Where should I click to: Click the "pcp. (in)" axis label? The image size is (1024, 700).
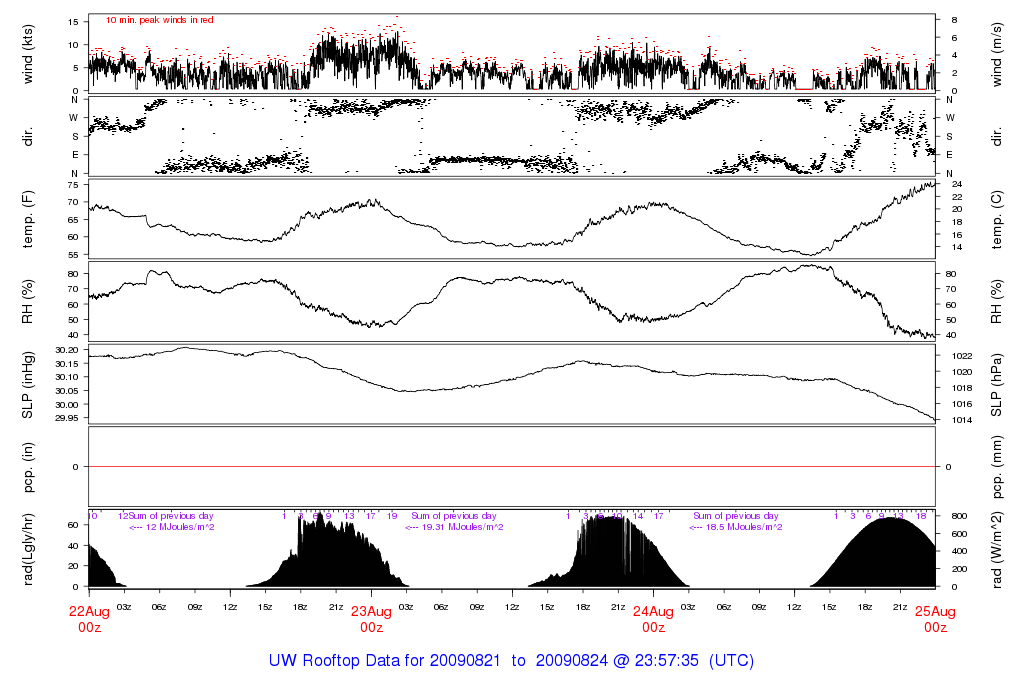click(x=27, y=467)
